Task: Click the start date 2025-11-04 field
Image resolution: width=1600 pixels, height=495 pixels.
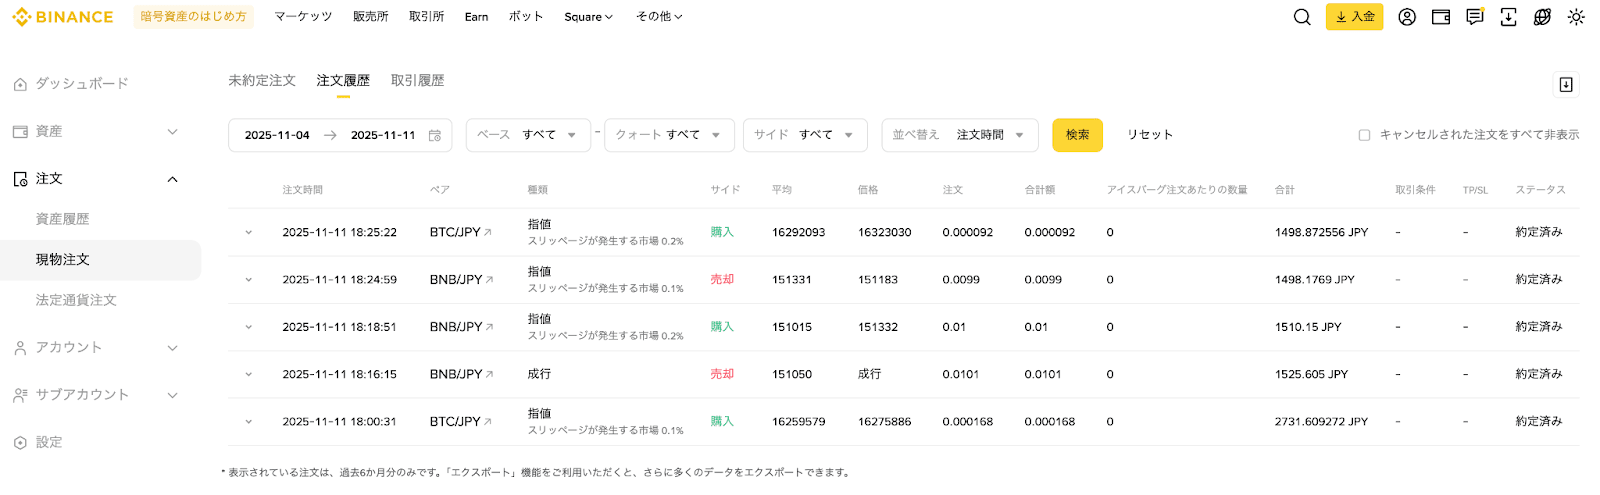Action: (277, 135)
